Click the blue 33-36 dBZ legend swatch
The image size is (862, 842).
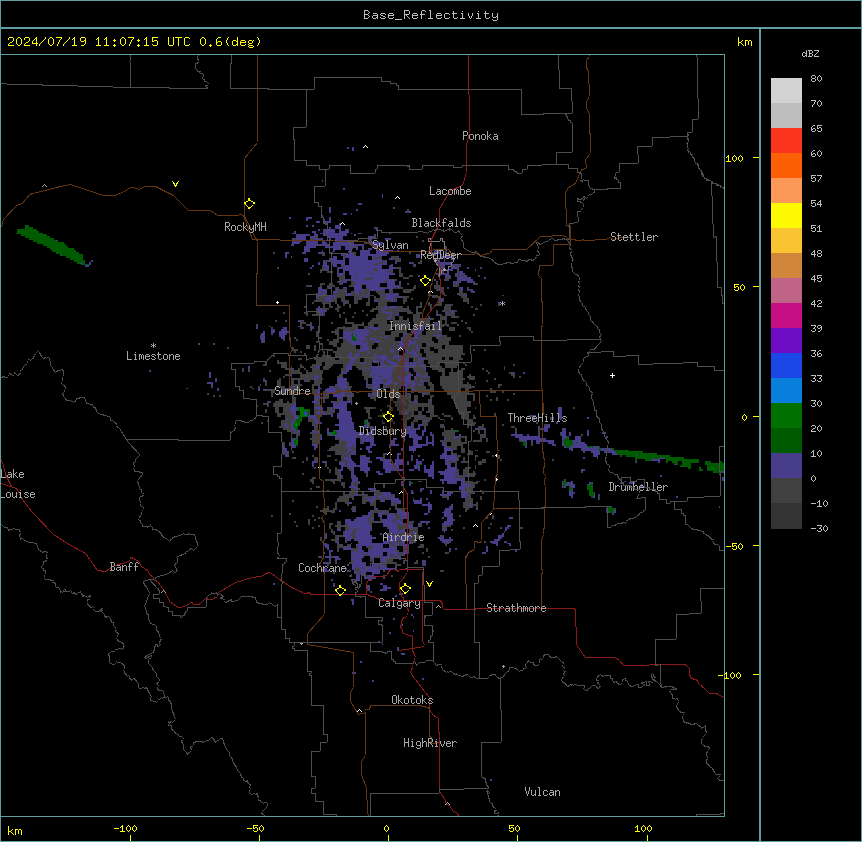coord(786,365)
